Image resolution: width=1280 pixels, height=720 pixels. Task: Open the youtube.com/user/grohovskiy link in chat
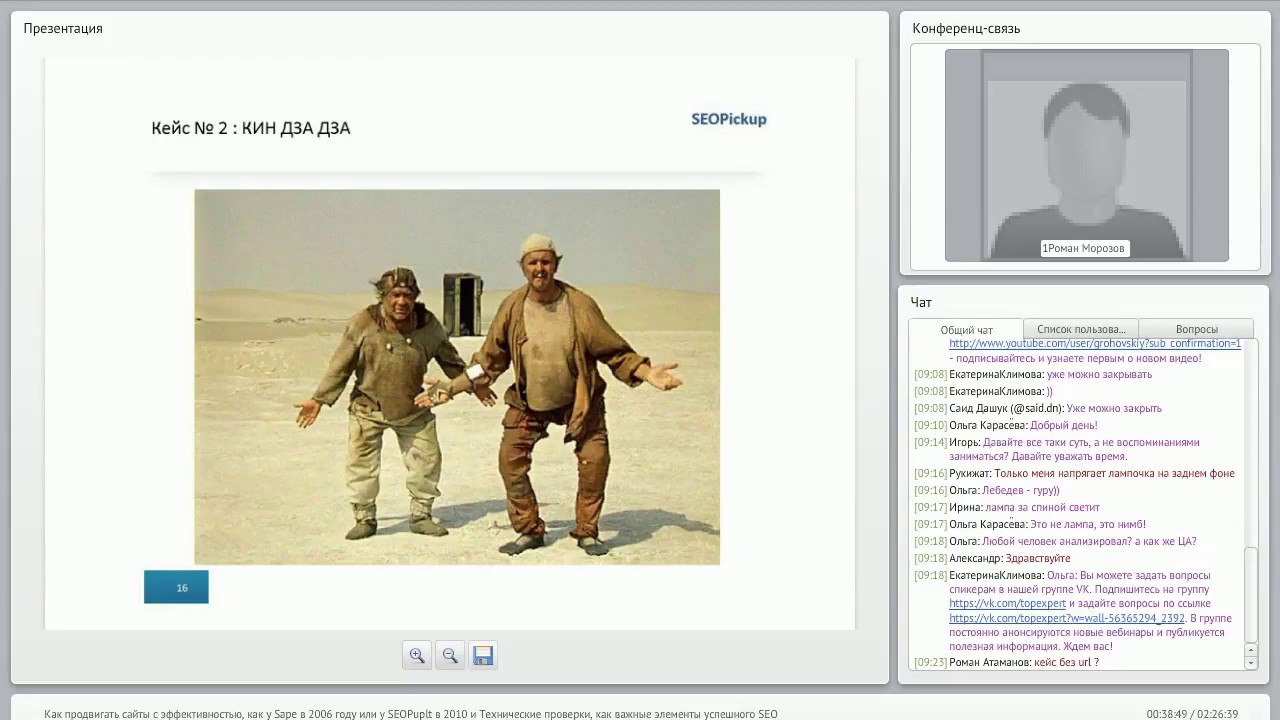point(1095,343)
